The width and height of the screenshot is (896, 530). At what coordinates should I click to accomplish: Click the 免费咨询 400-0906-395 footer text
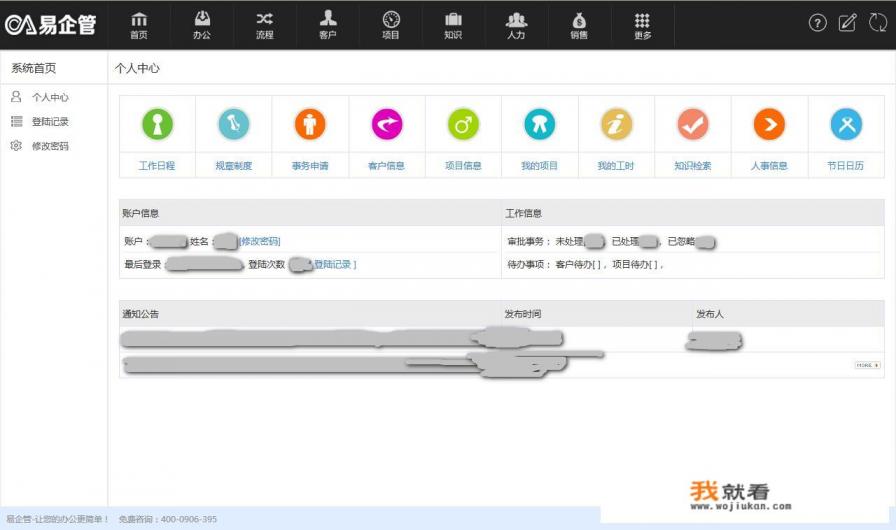[x=168, y=519]
